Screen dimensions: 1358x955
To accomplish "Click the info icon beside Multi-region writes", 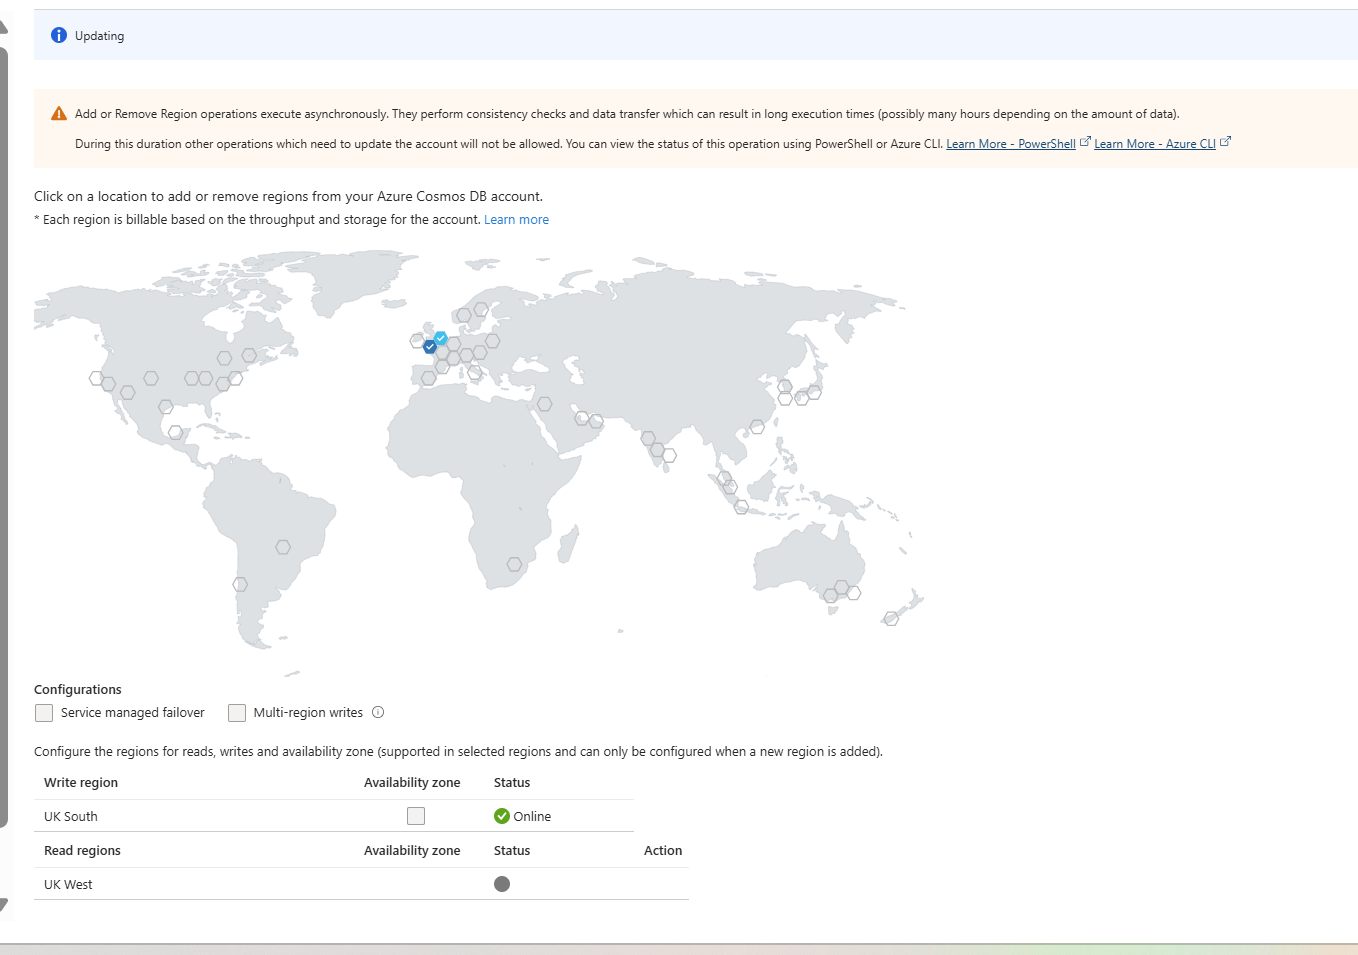I will tap(378, 712).
